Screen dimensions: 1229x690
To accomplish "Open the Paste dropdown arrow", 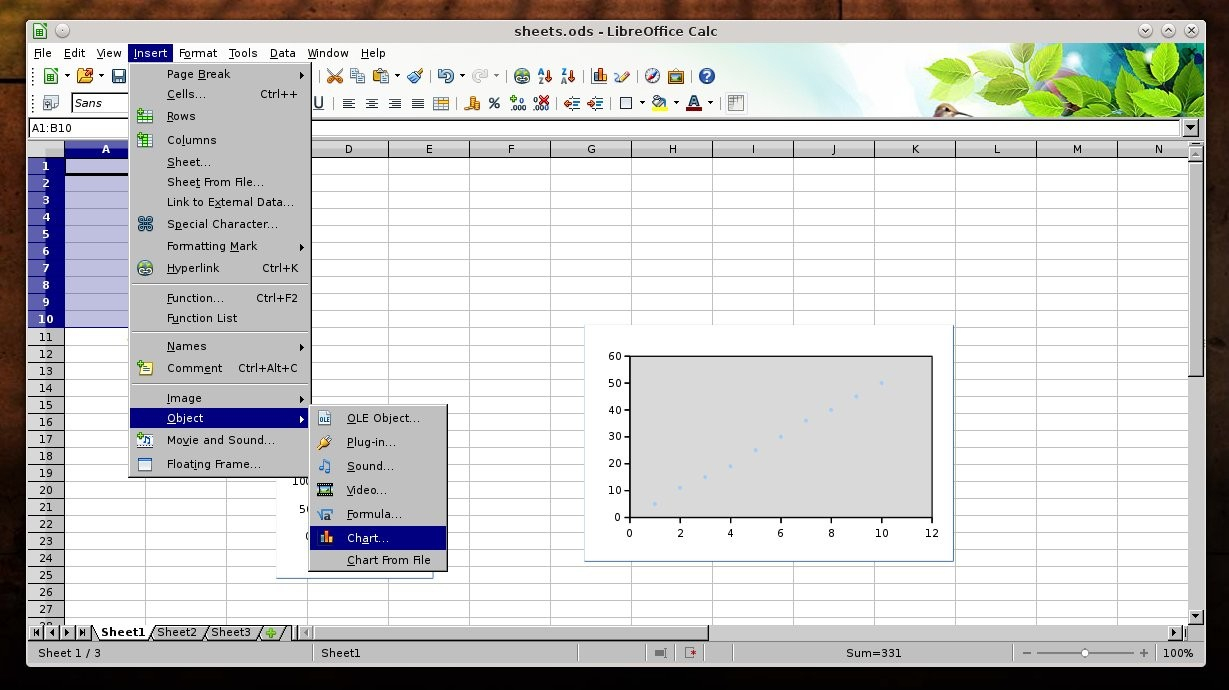I will point(397,76).
